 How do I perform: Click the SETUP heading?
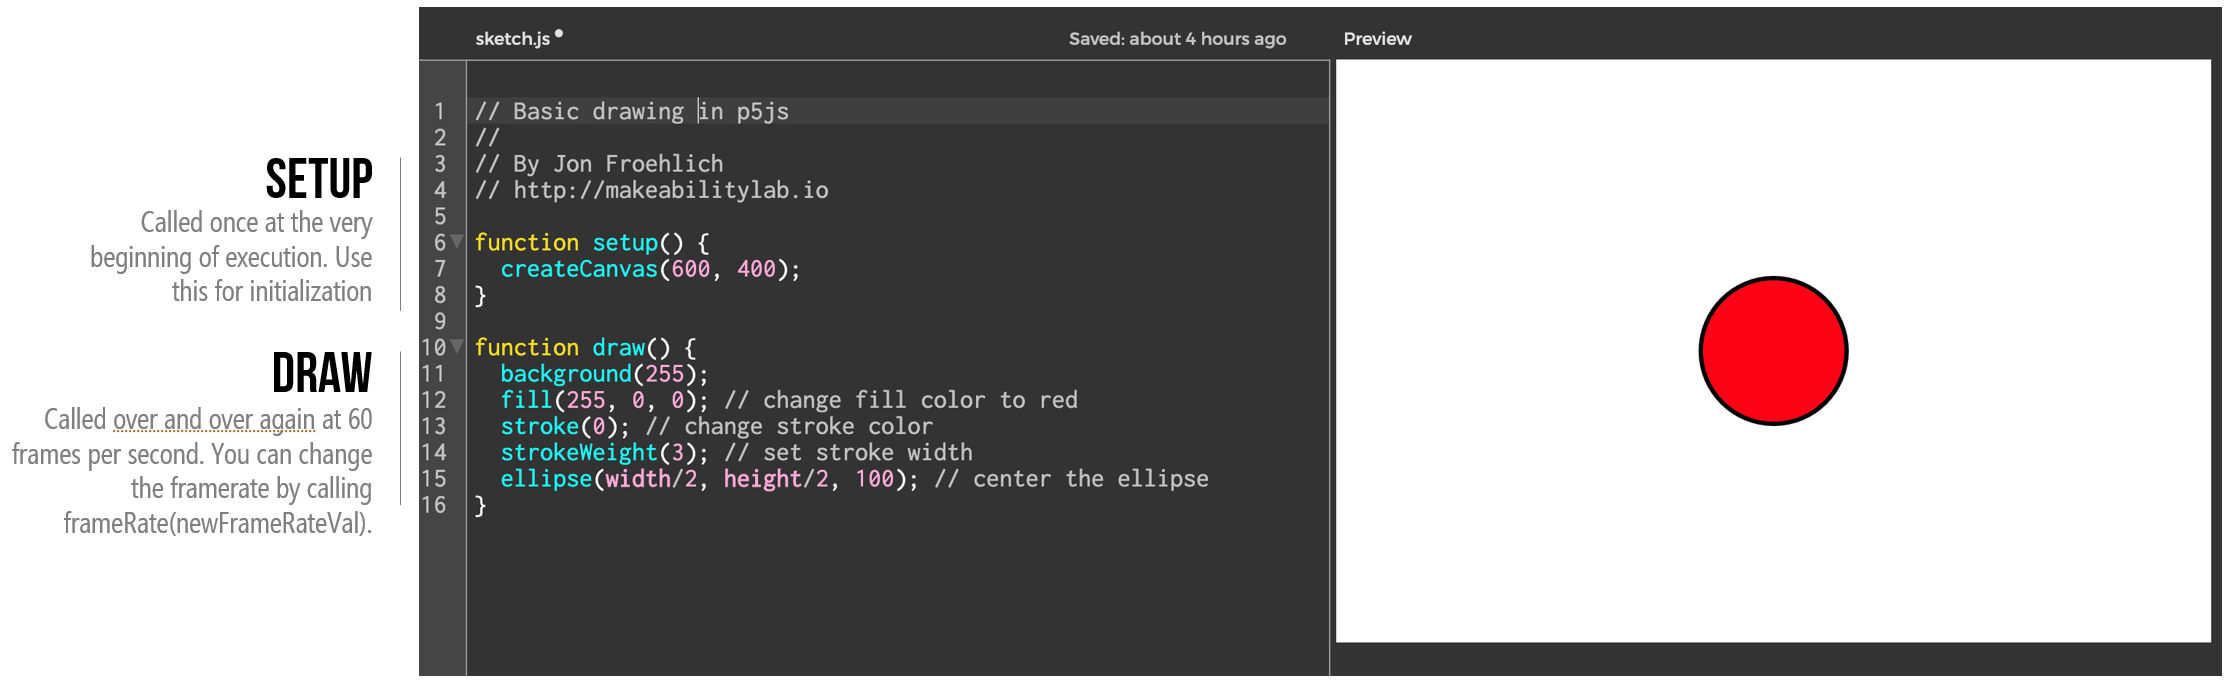point(319,180)
